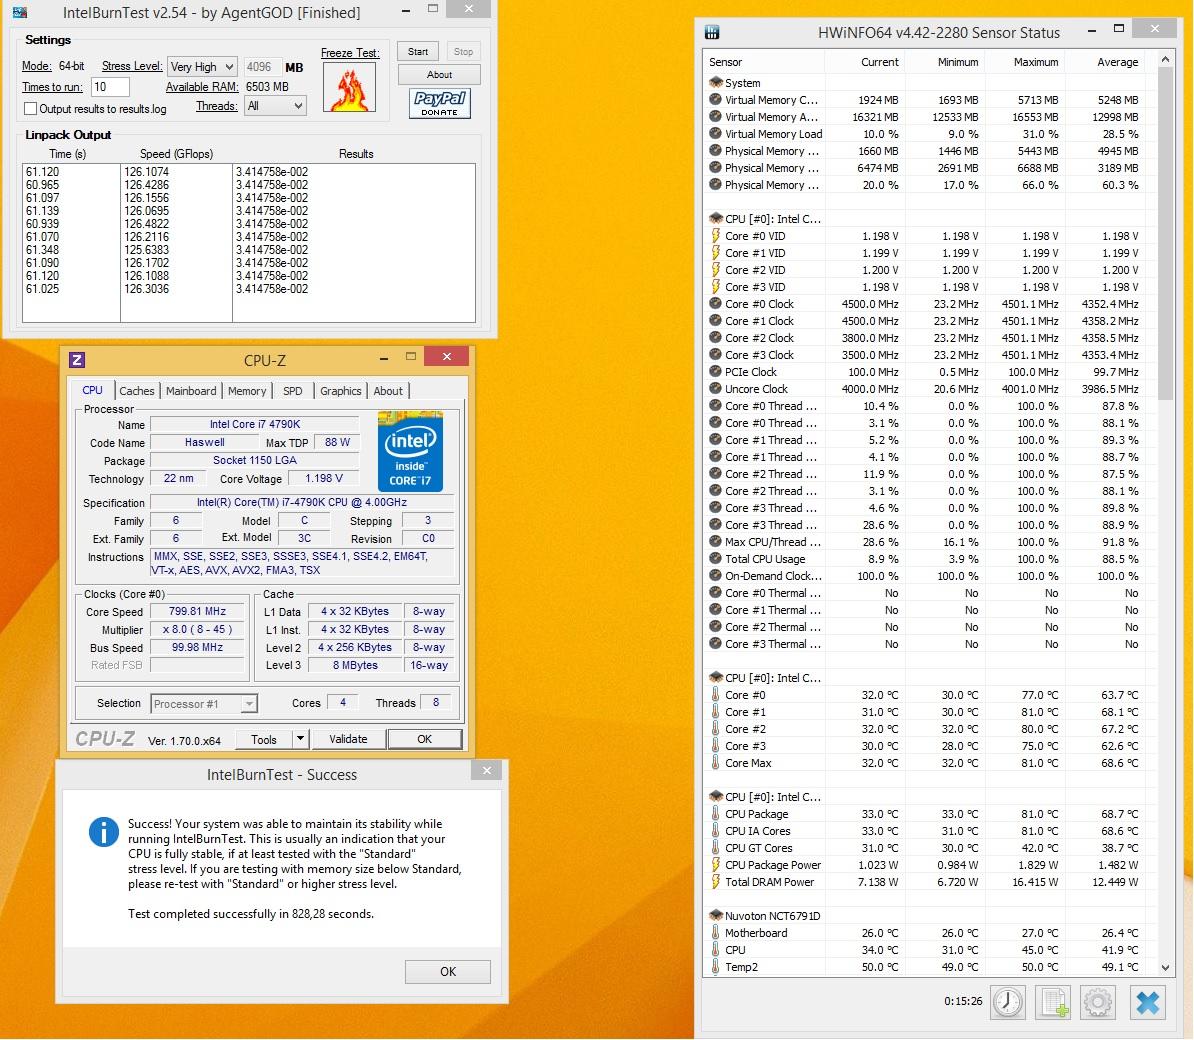Close the IntelBurnTest Success dialog
1194x1040 pixels.
pos(487,770)
